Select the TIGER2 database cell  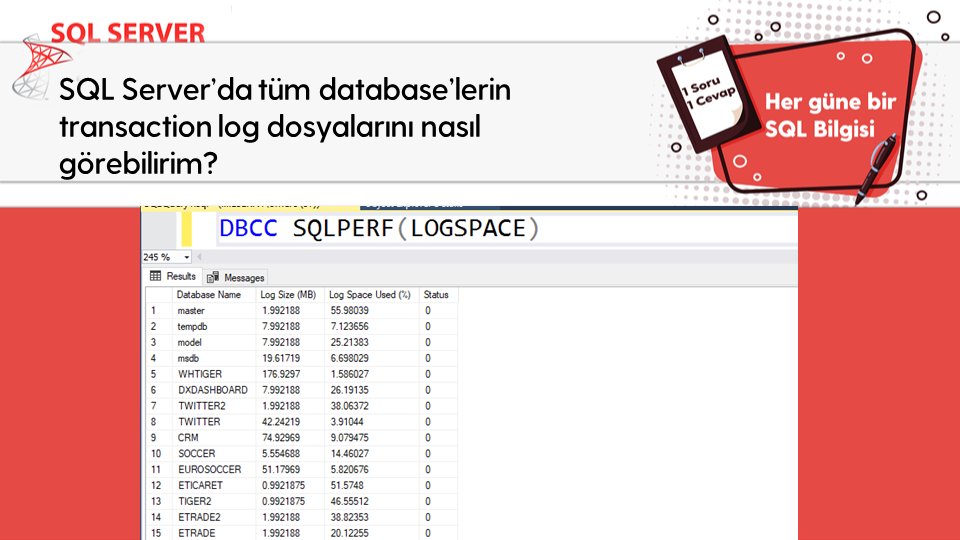click(x=214, y=501)
